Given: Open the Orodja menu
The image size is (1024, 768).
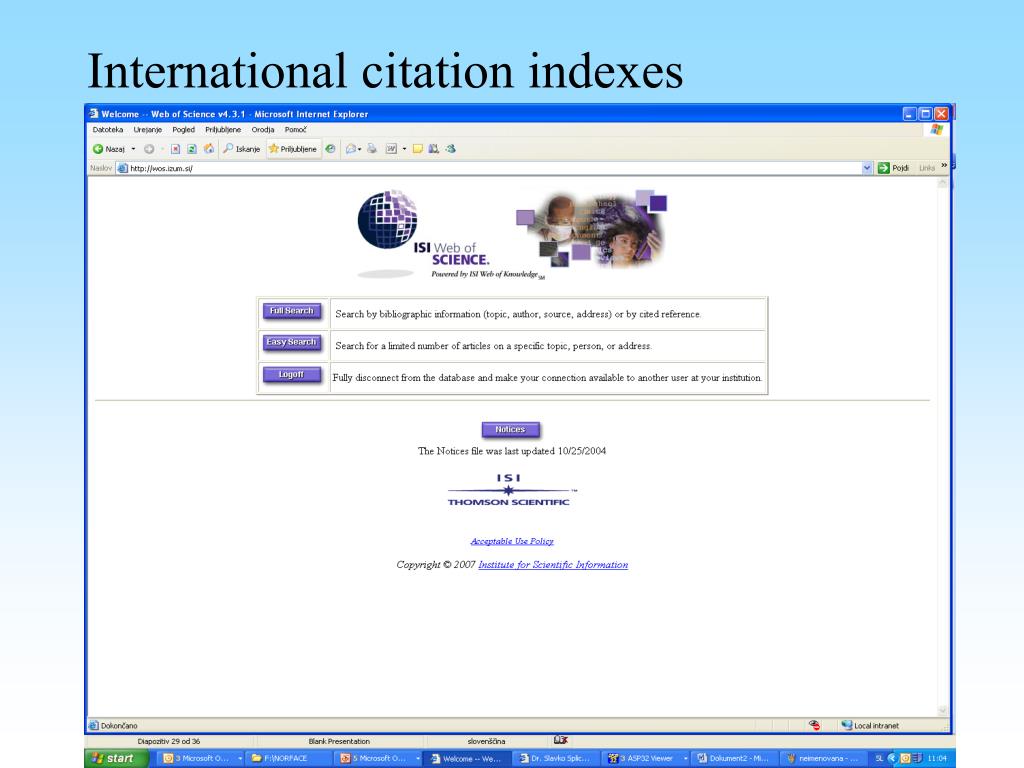Looking at the screenshot, I should point(263,130).
